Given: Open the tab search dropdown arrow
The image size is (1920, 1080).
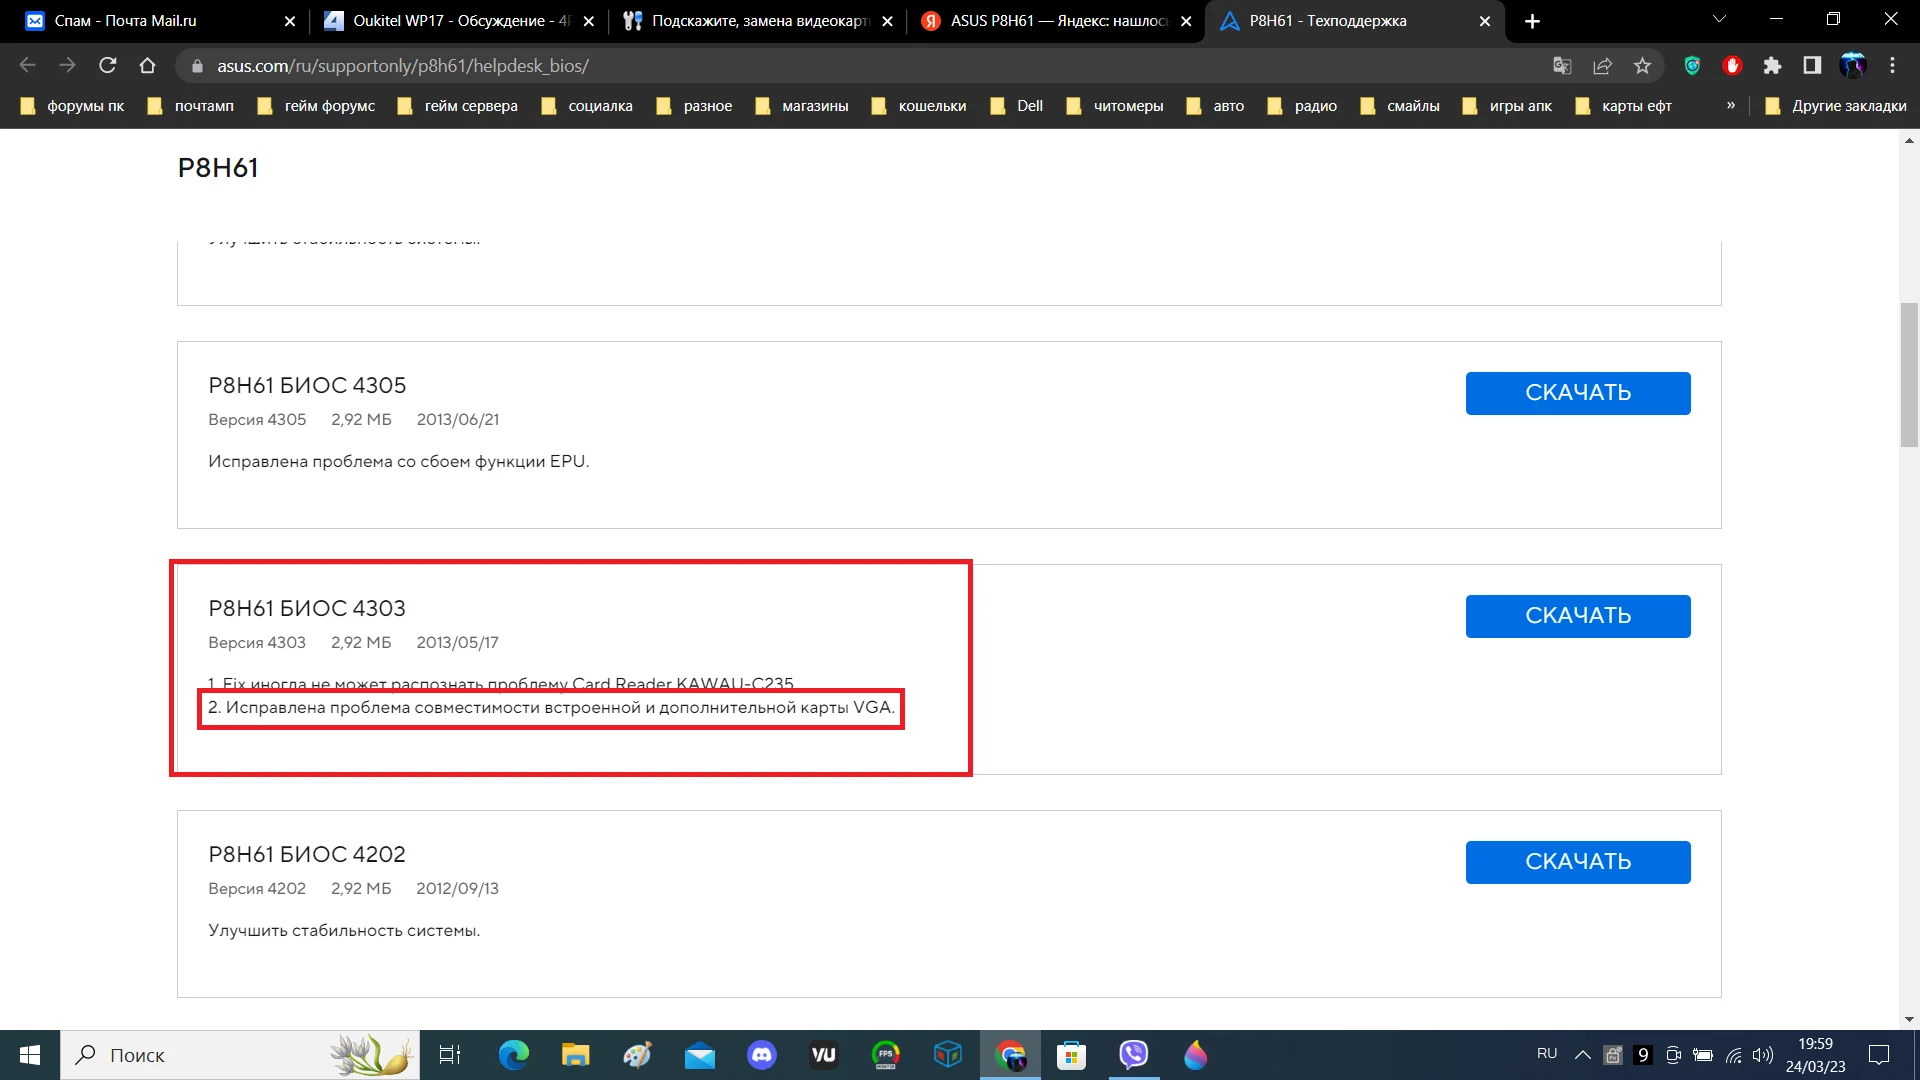Looking at the screenshot, I should point(1719,20).
